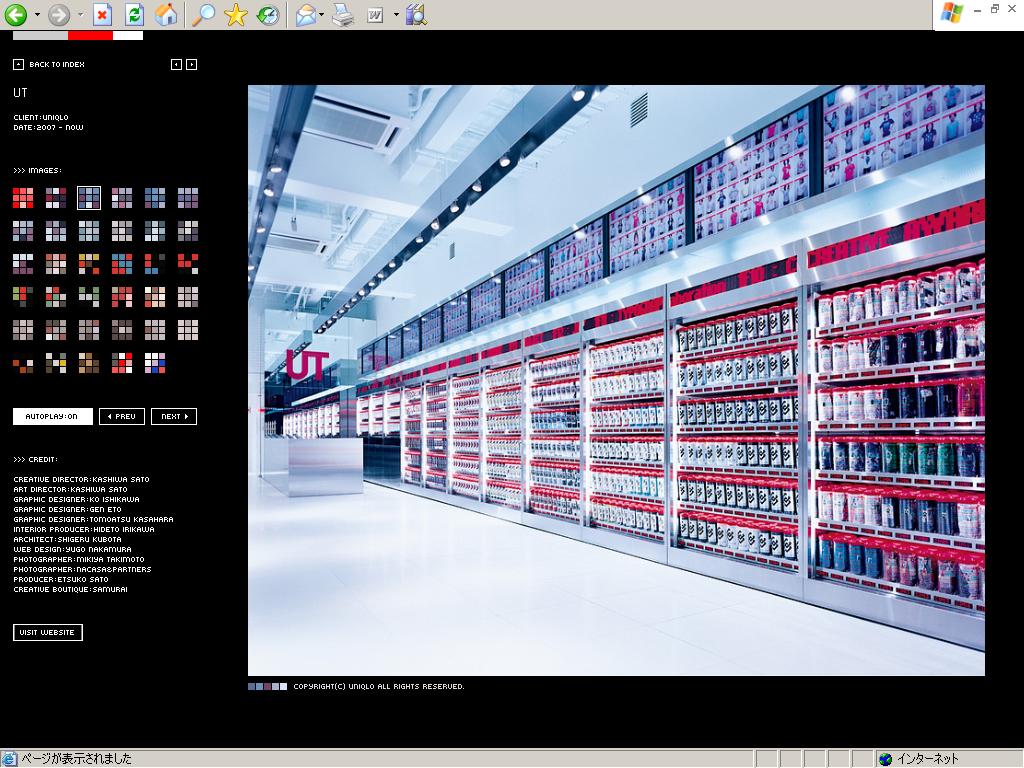Click the 'WEB DESIGN:YUGO NAKAMURA' credit line
1024x768 pixels.
point(72,549)
